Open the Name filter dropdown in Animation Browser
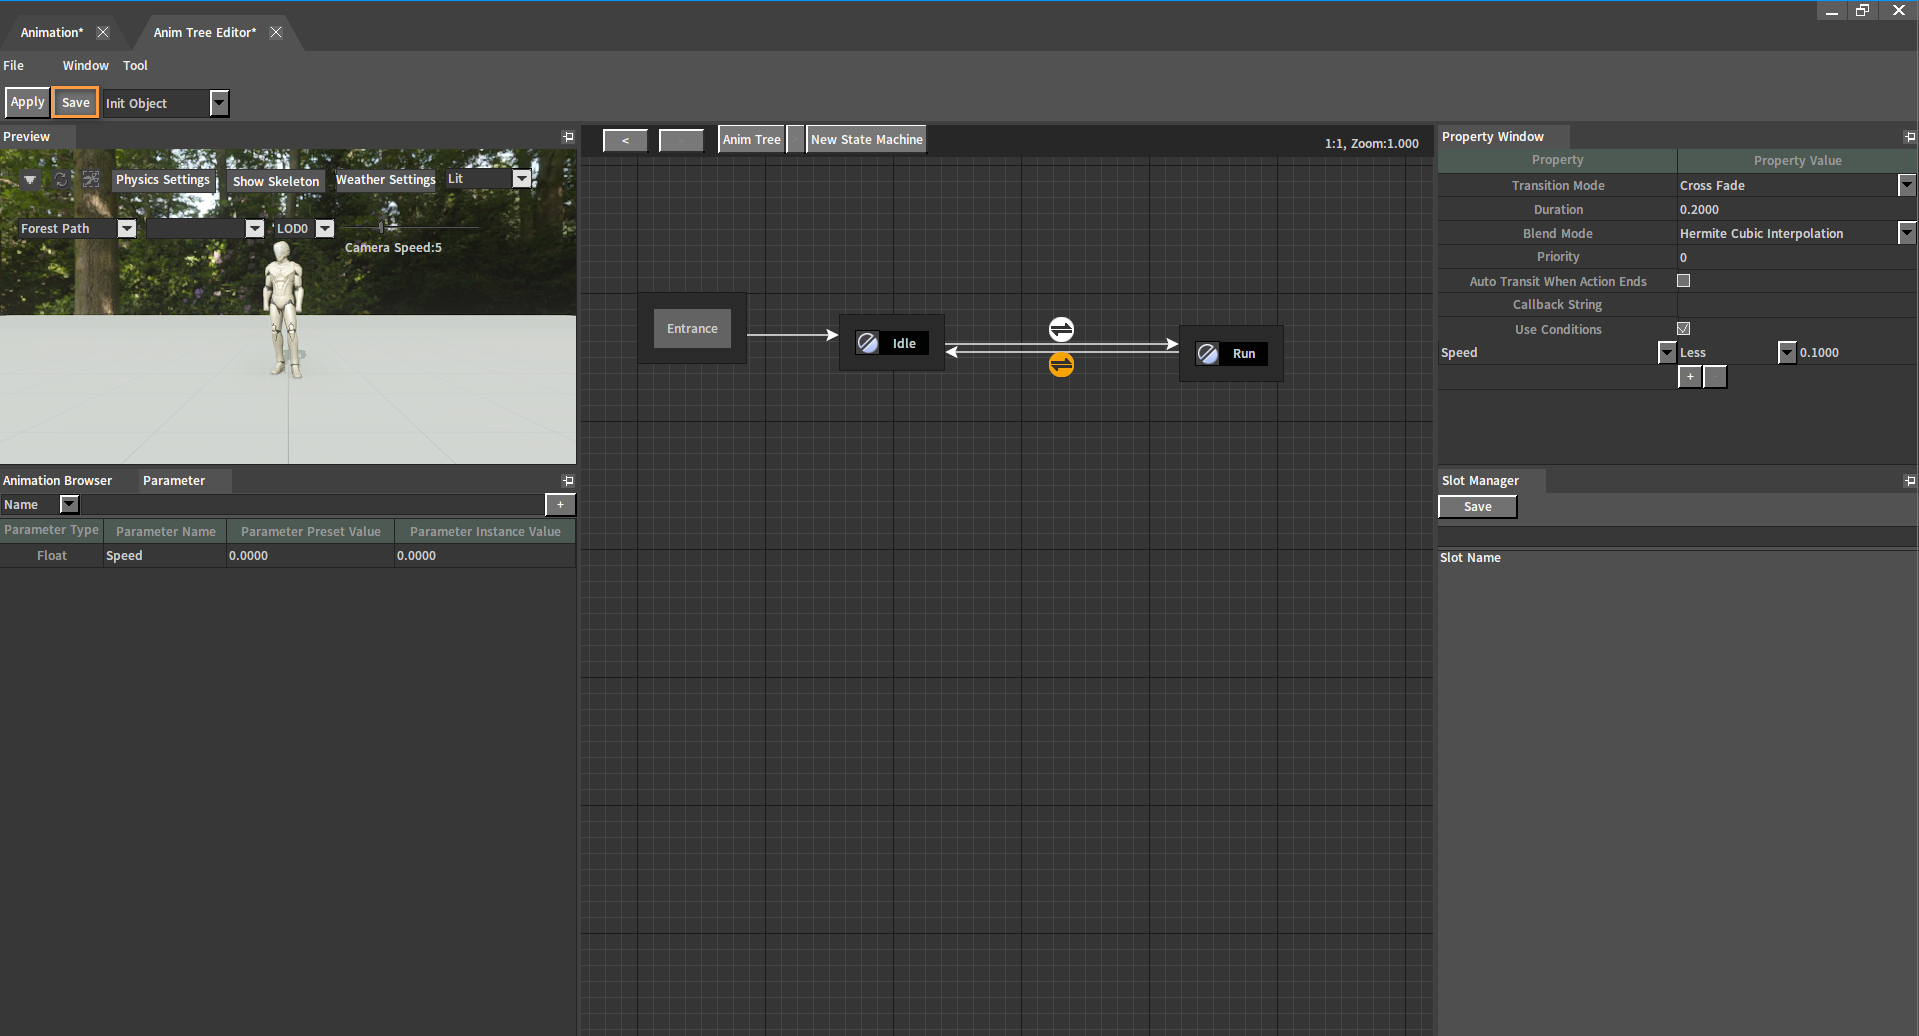The image size is (1919, 1036). point(69,505)
